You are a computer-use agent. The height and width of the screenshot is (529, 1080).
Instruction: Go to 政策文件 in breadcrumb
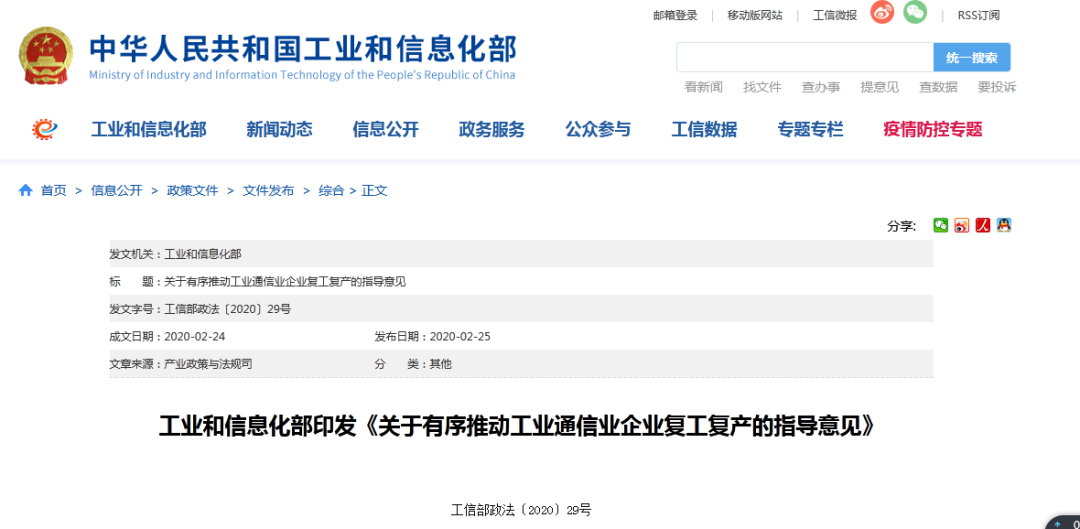tap(192, 190)
